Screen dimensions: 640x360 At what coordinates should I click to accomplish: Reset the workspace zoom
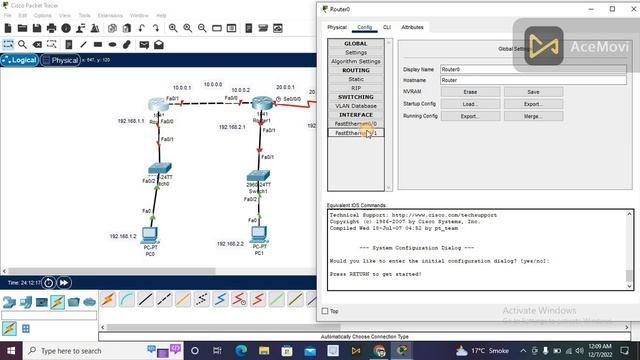click(x=188, y=28)
